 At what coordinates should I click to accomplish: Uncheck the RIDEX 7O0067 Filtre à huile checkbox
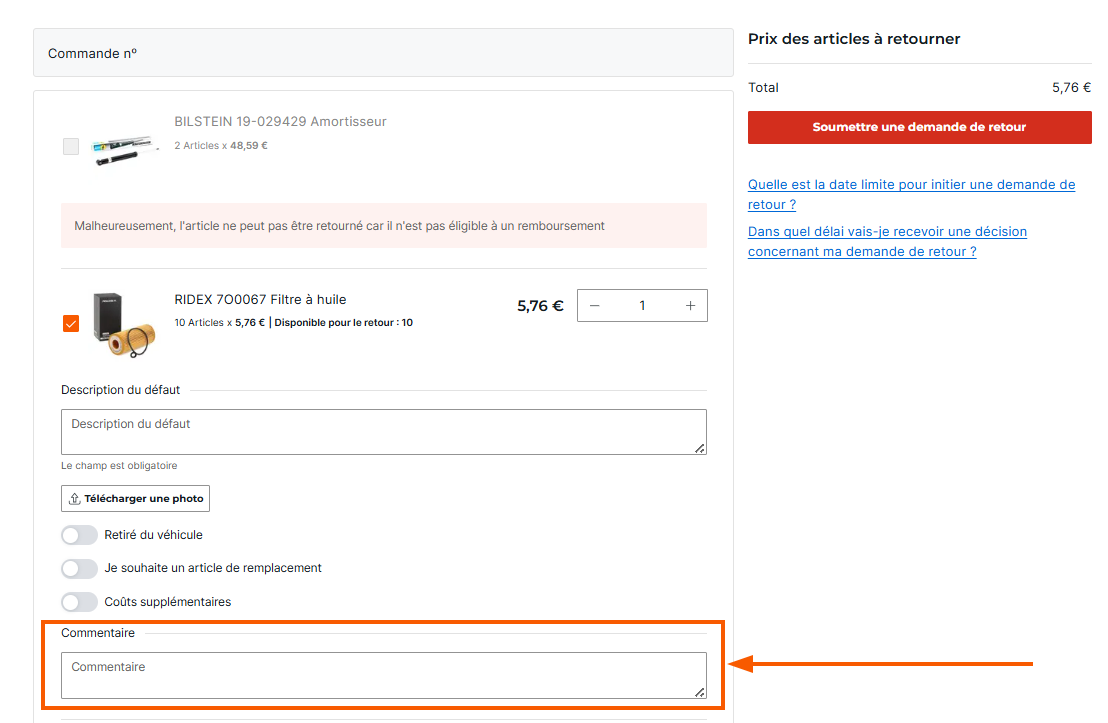(71, 324)
